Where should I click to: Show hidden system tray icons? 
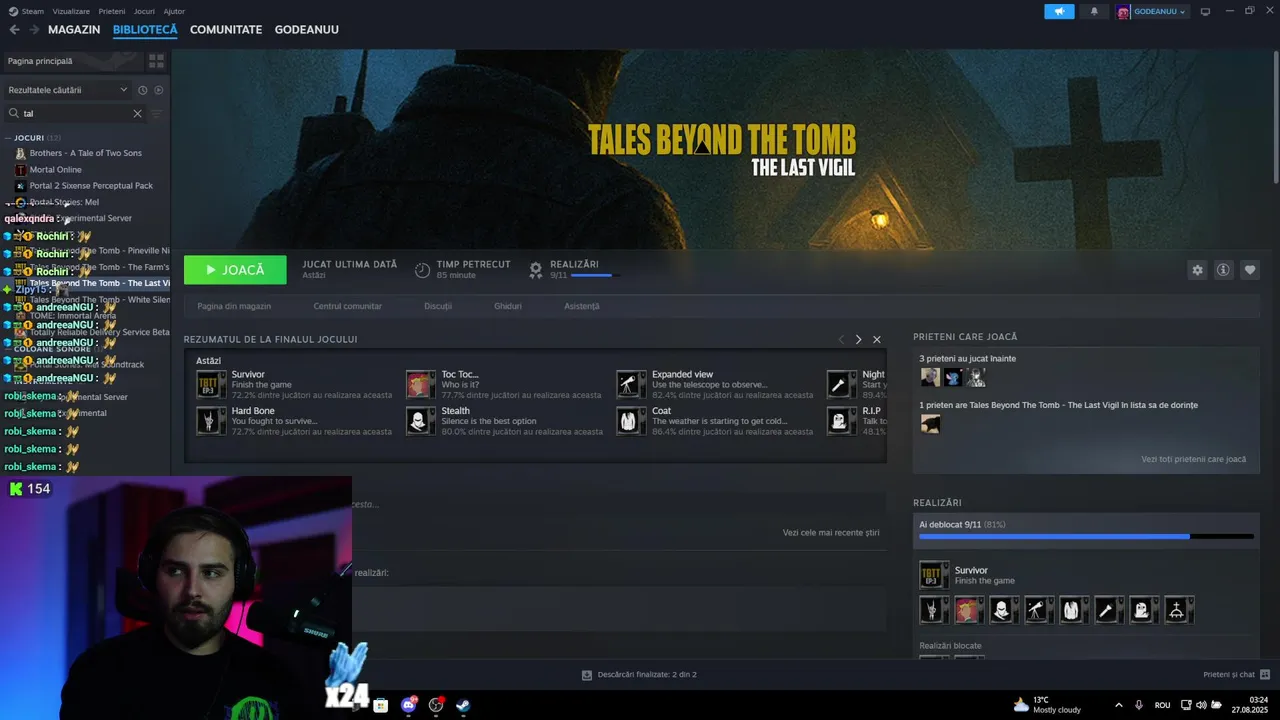point(1118,705)
